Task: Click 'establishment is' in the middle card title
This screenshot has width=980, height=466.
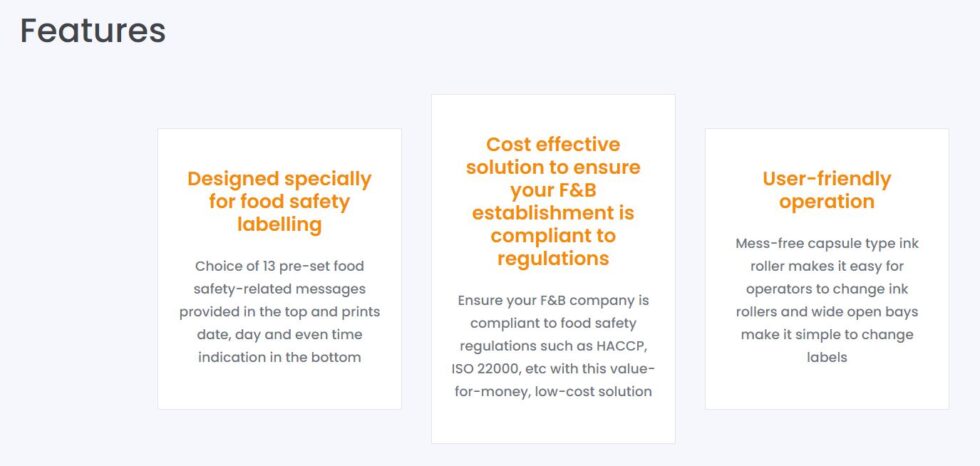Action: (553, 212)
